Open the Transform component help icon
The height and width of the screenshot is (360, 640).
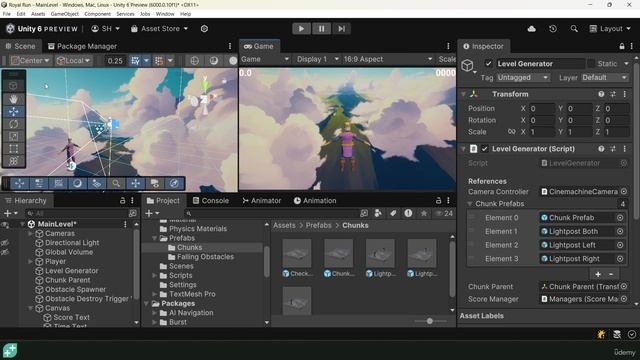pos(601,94)
